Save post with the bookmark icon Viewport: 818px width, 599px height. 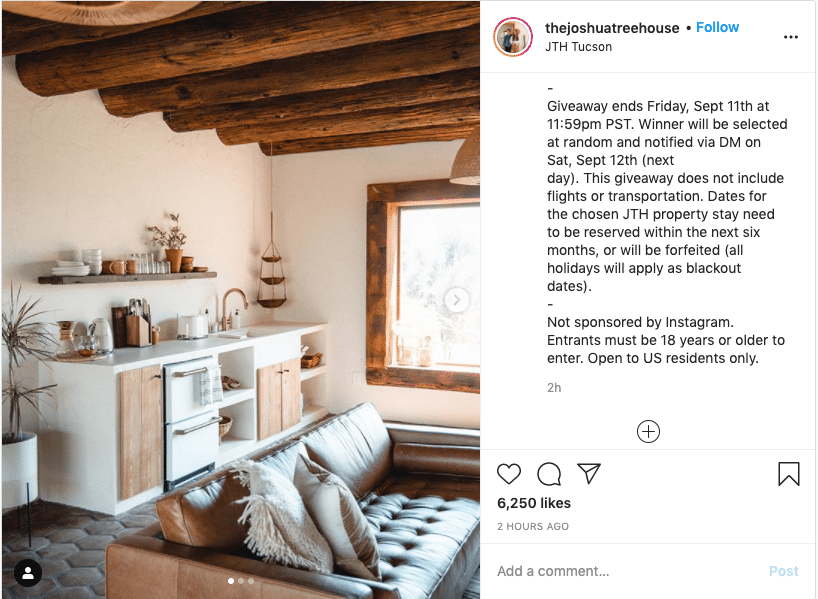tap(788, 474)
